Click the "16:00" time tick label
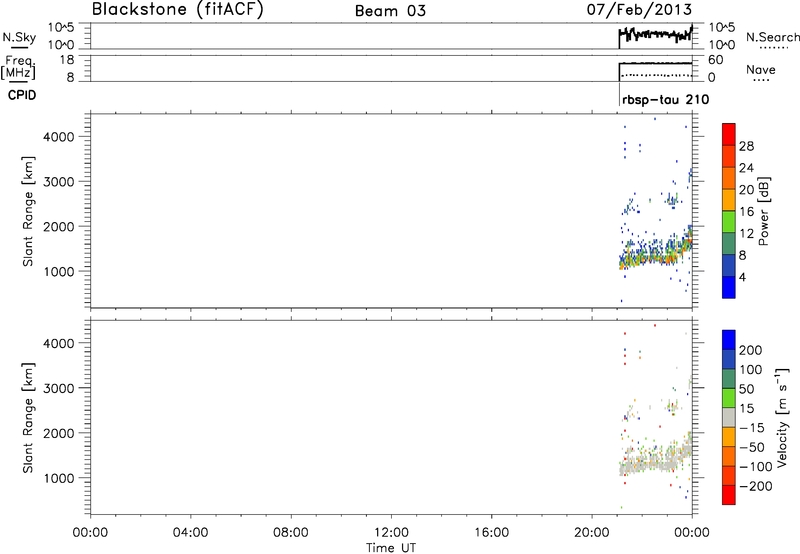The width and height of the screenshot is (800, 554). [x=491, y=533]
